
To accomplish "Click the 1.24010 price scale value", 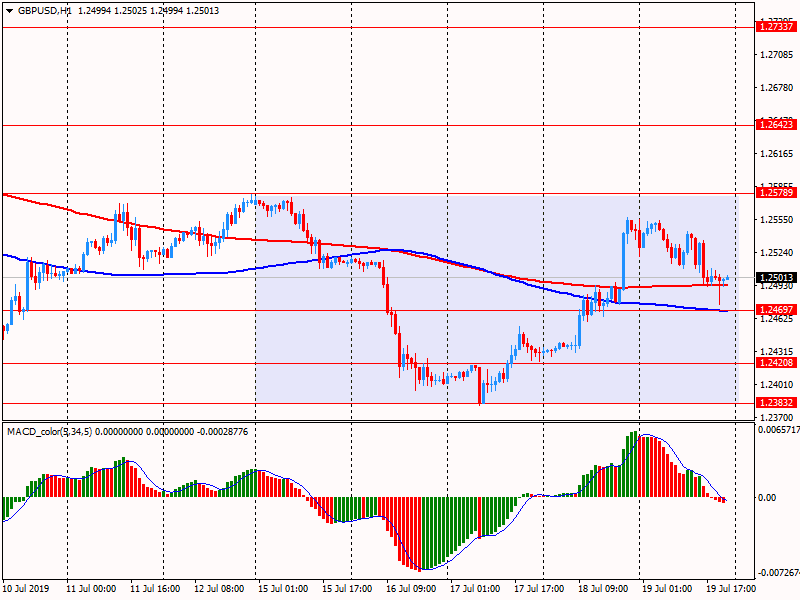I will pyautogui.click(x=777, y=385).
